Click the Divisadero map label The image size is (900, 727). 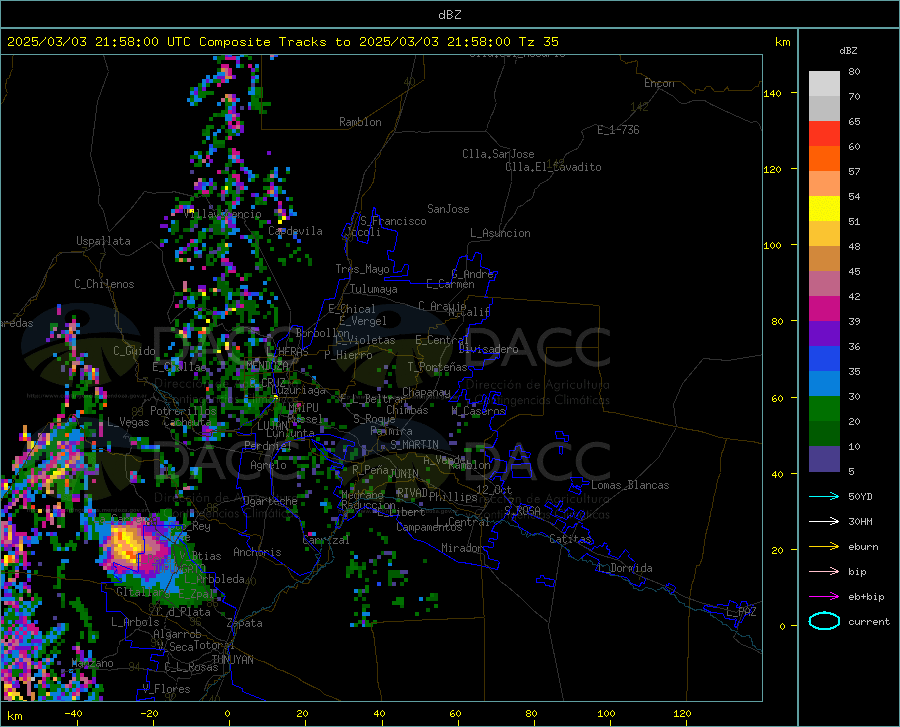(488, 349)
